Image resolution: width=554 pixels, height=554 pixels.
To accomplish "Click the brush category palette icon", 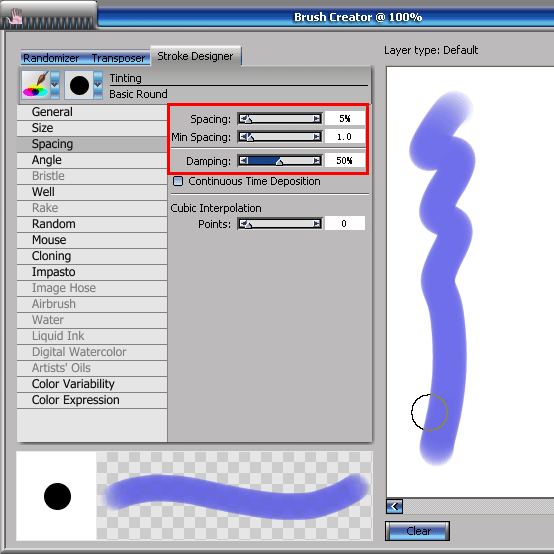I will 35,85.
